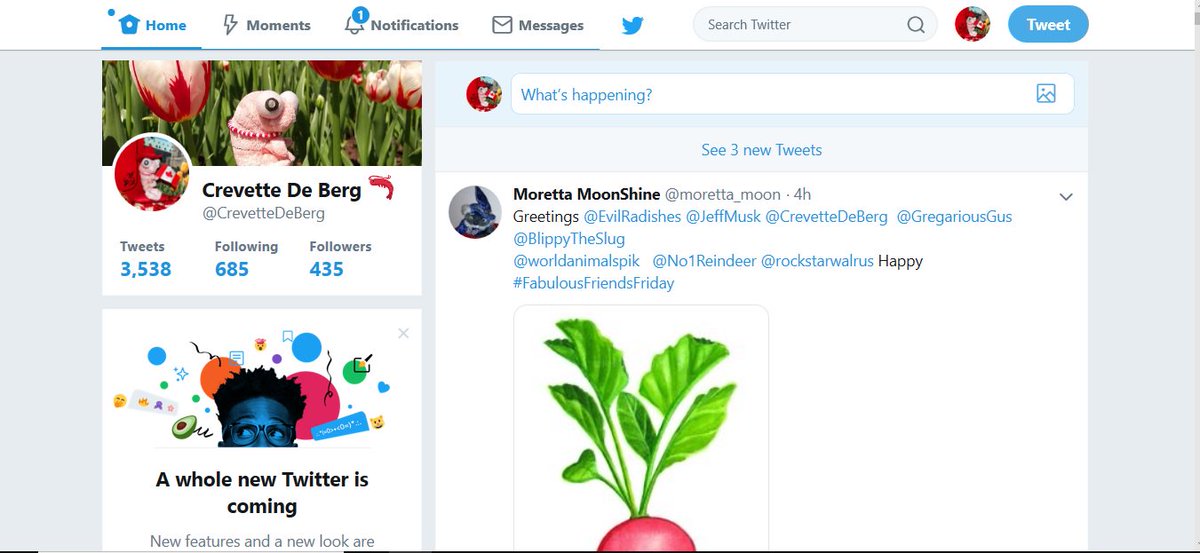Open the Messages tab

click(x=538, y=25)
